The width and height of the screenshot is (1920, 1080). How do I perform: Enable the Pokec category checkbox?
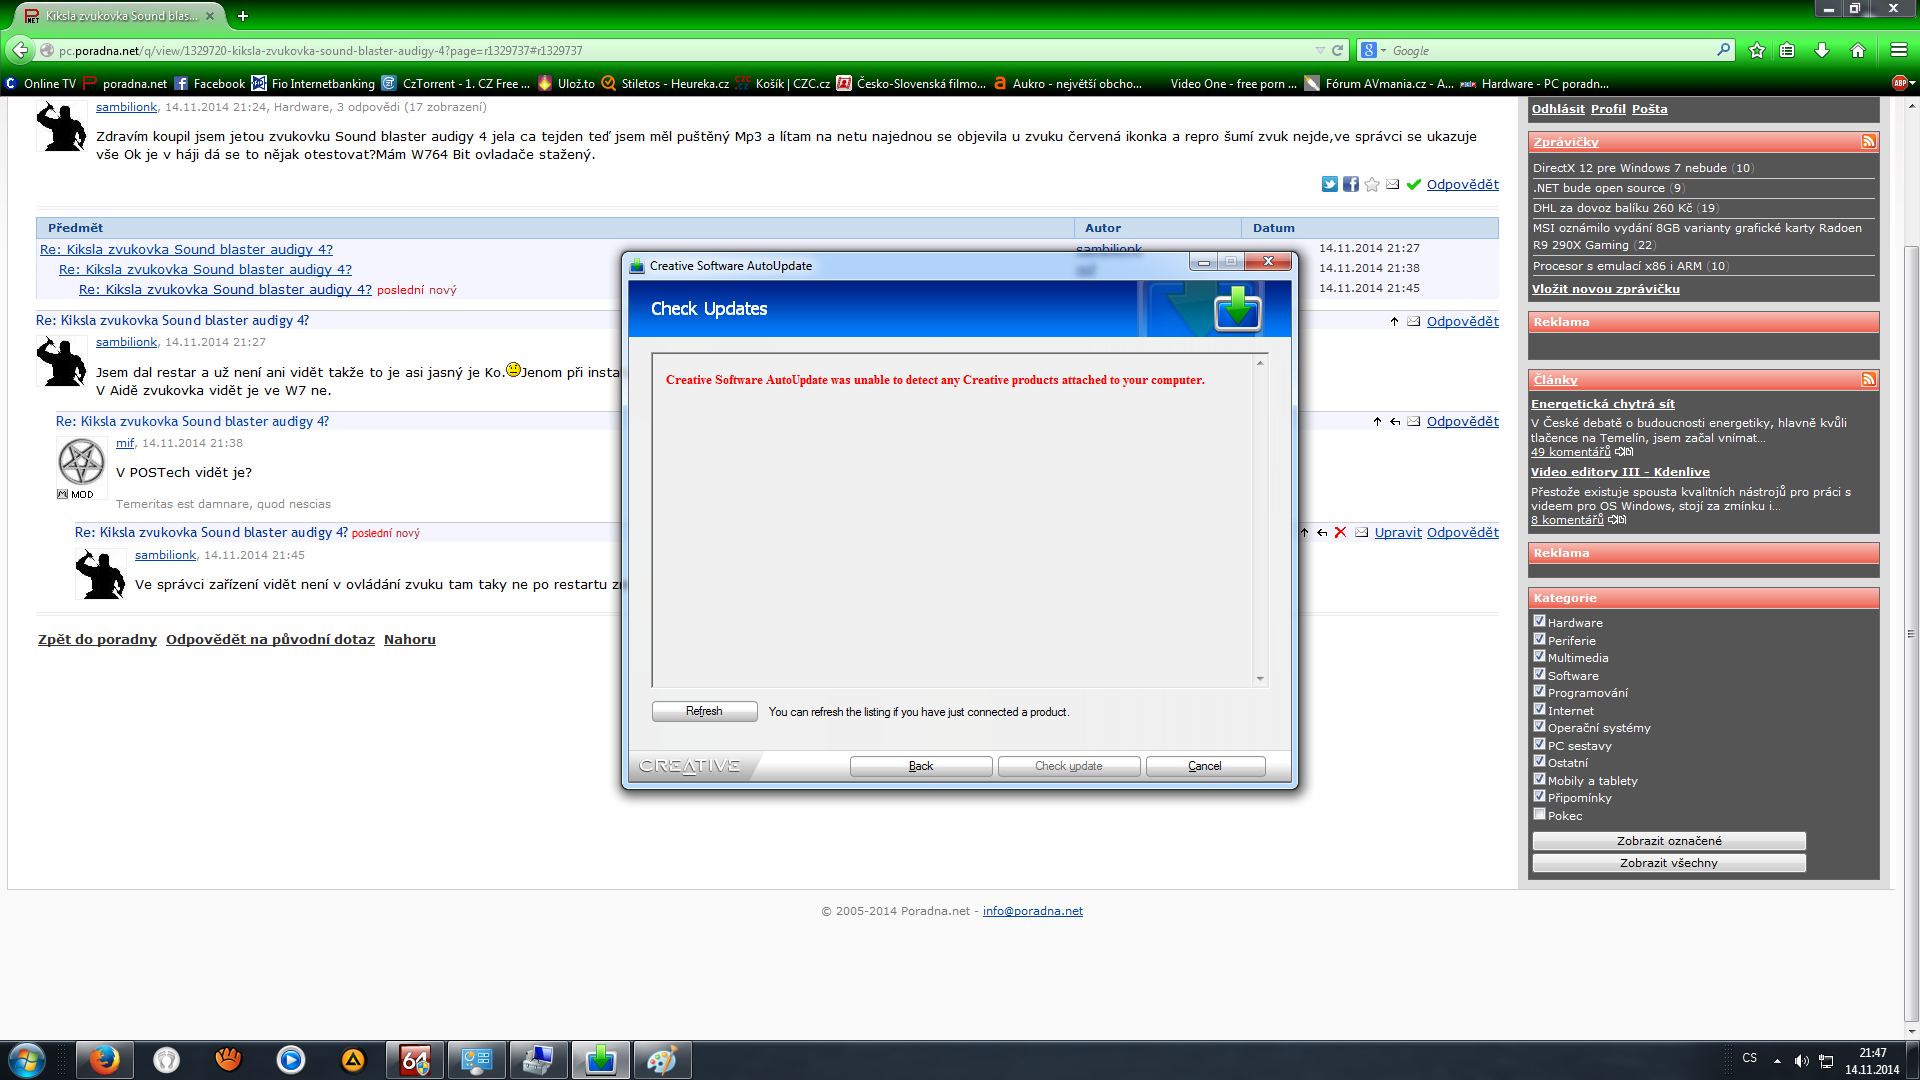1539,814
